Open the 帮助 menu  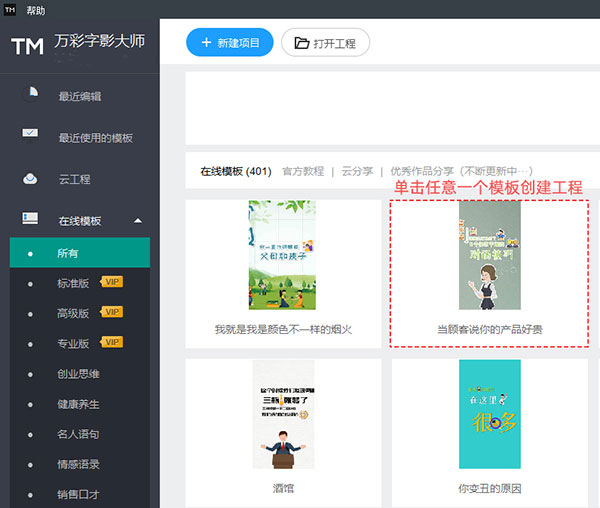pos(36,10)
